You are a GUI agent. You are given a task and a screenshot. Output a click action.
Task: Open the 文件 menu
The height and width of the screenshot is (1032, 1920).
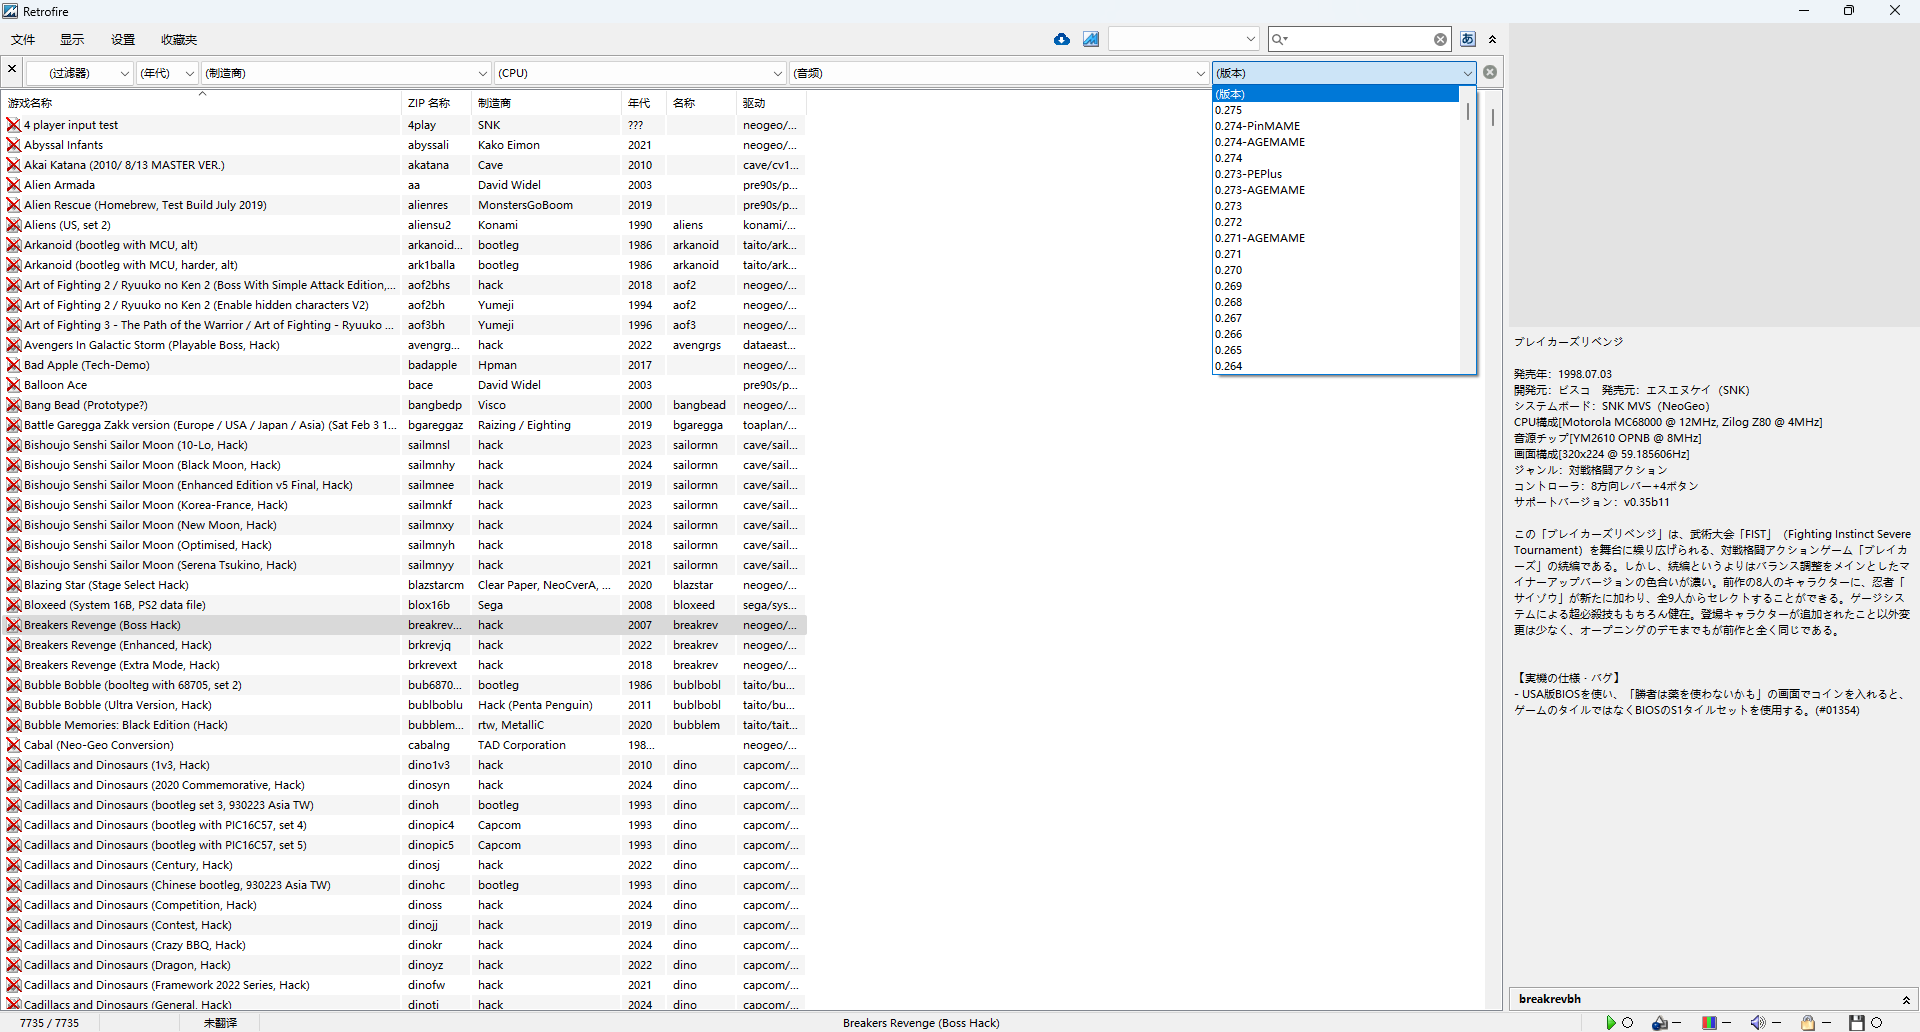23,40
